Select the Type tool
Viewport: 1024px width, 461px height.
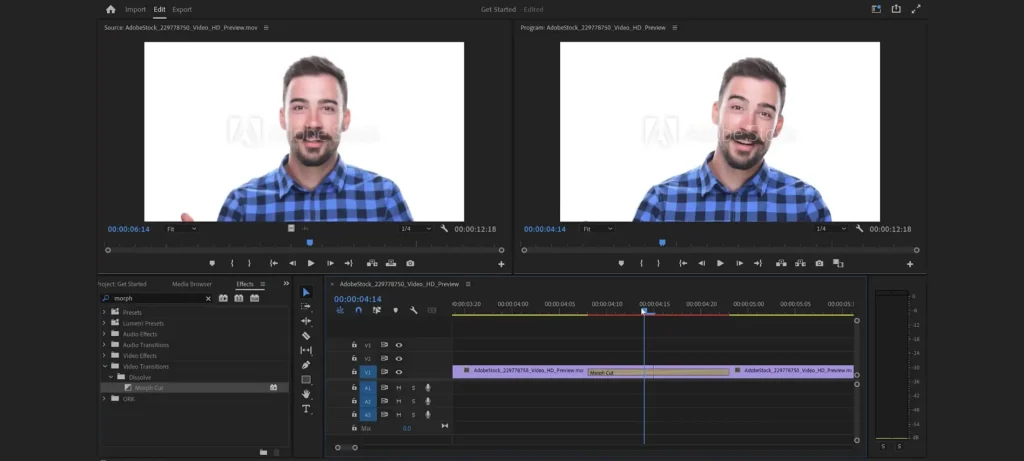click(x=306, y=409)
